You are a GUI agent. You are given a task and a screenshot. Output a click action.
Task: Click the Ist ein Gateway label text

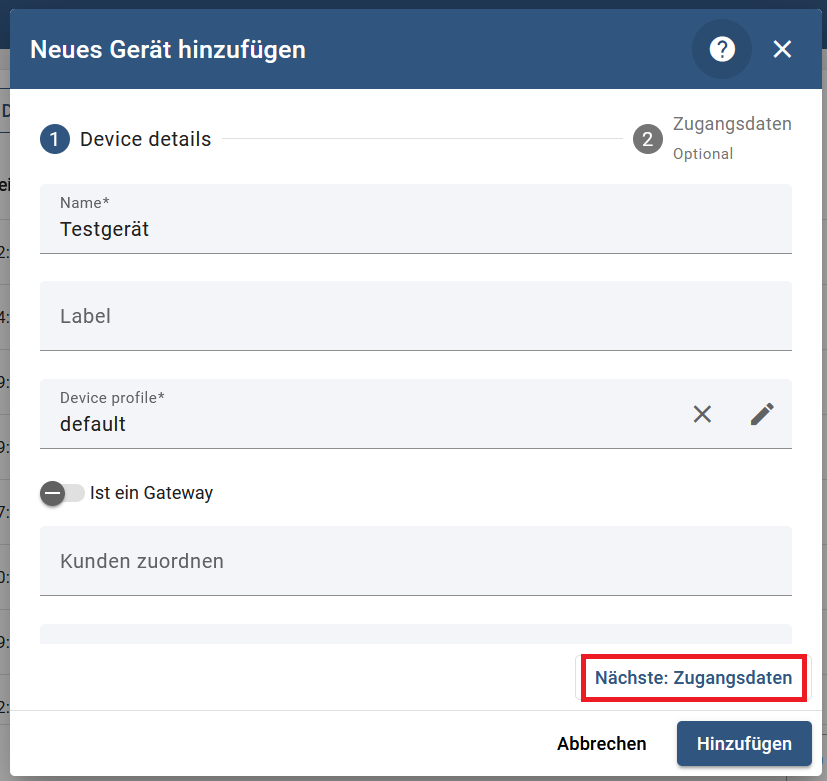click(x=151, y=493)
